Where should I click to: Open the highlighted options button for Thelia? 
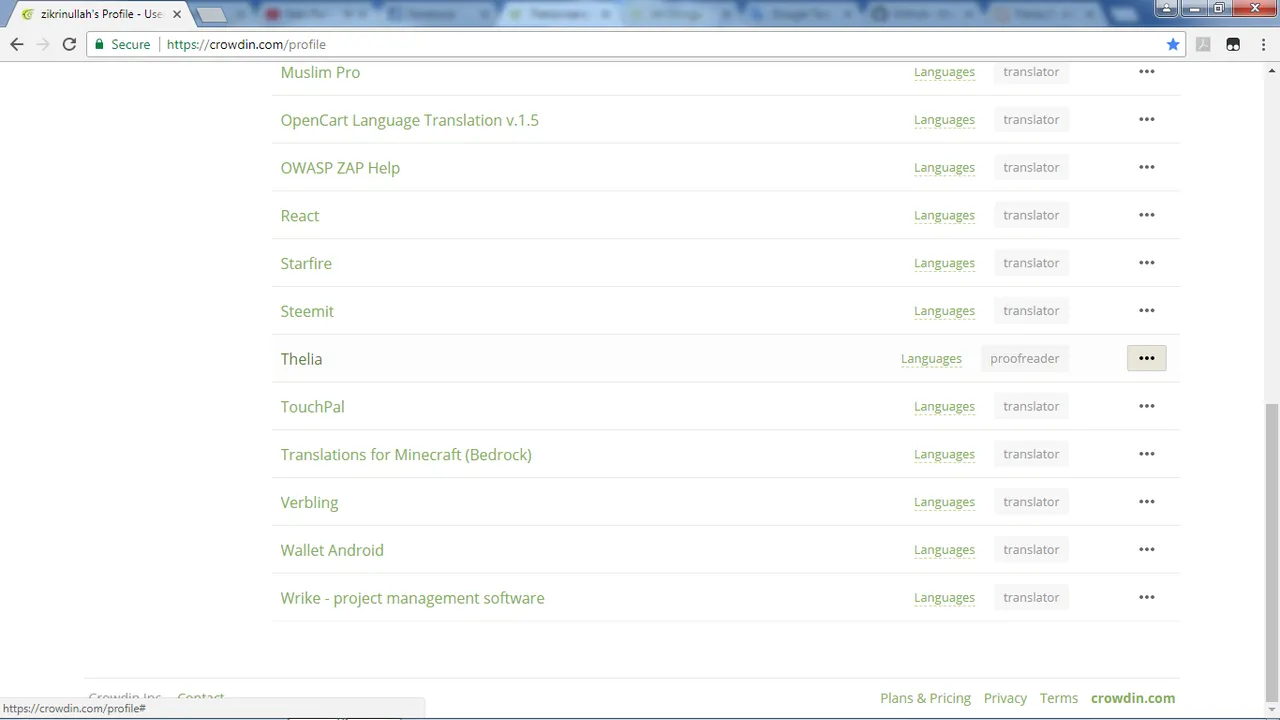(x=1146, y=358)
